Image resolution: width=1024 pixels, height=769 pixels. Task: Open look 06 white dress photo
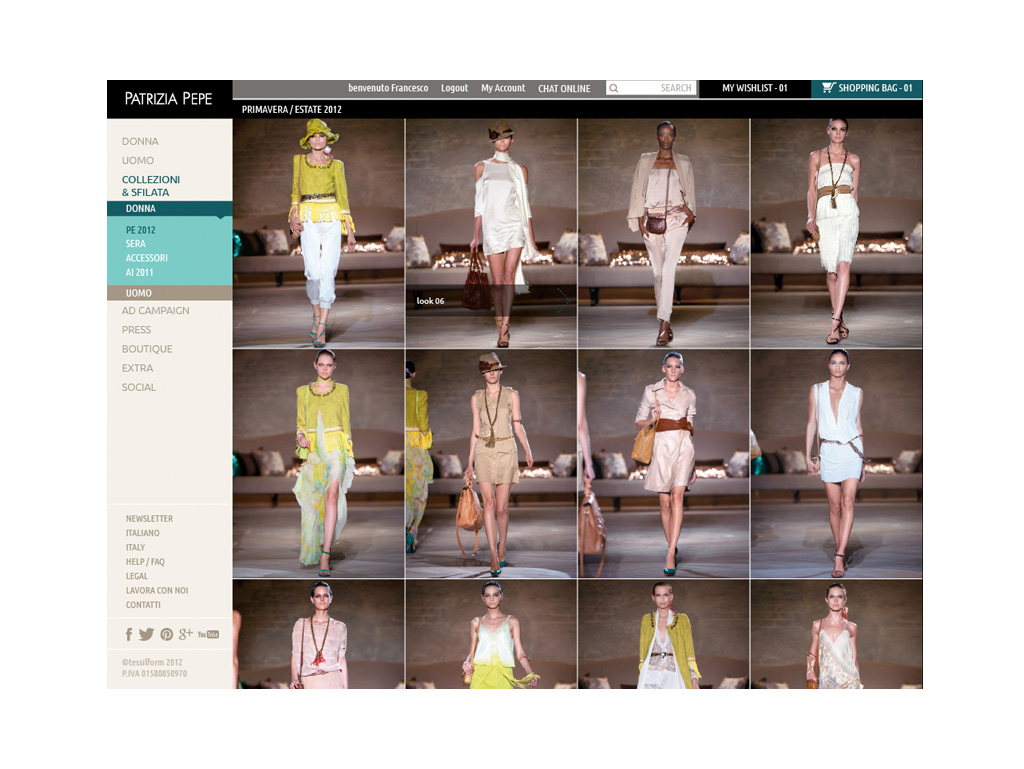pyautogui.click(x=491, y=233)
